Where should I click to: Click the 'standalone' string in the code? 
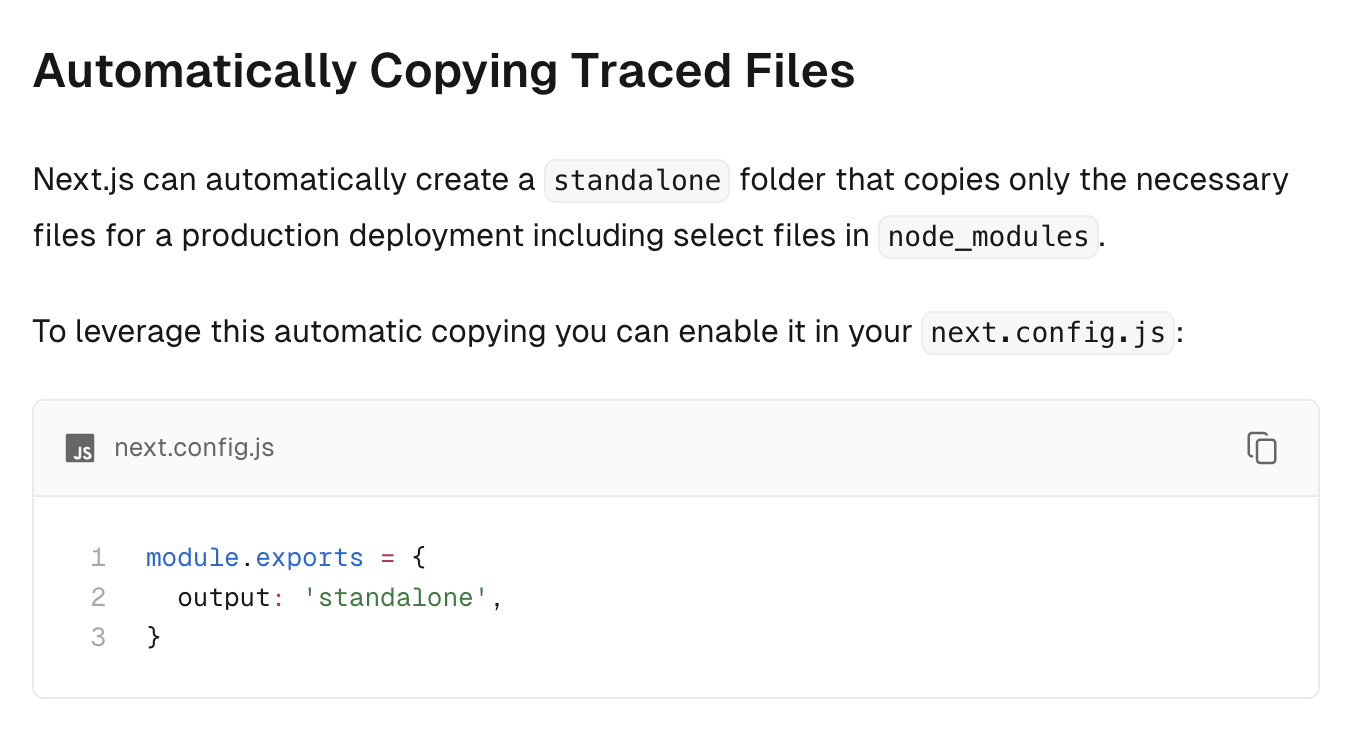[396, 597]
